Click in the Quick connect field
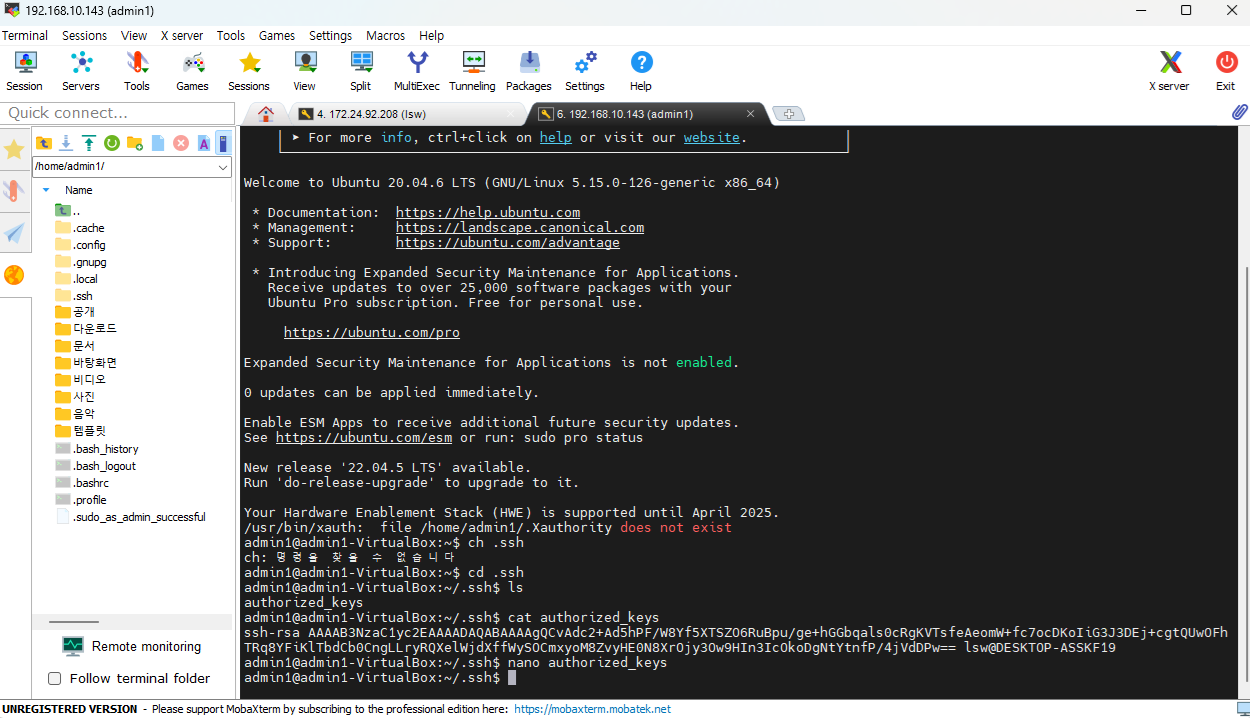The image size is (1250, 718). click(x=119, y=113)
